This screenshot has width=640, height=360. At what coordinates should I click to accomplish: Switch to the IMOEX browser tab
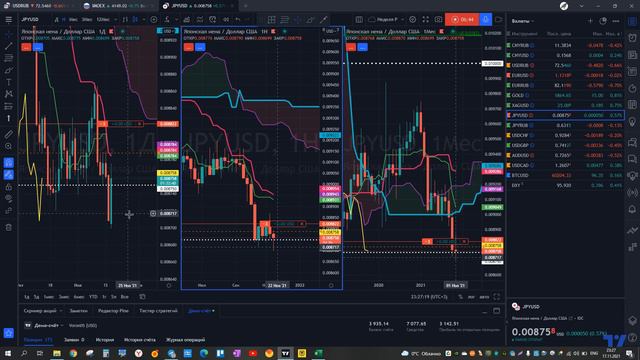coord(118,6)
